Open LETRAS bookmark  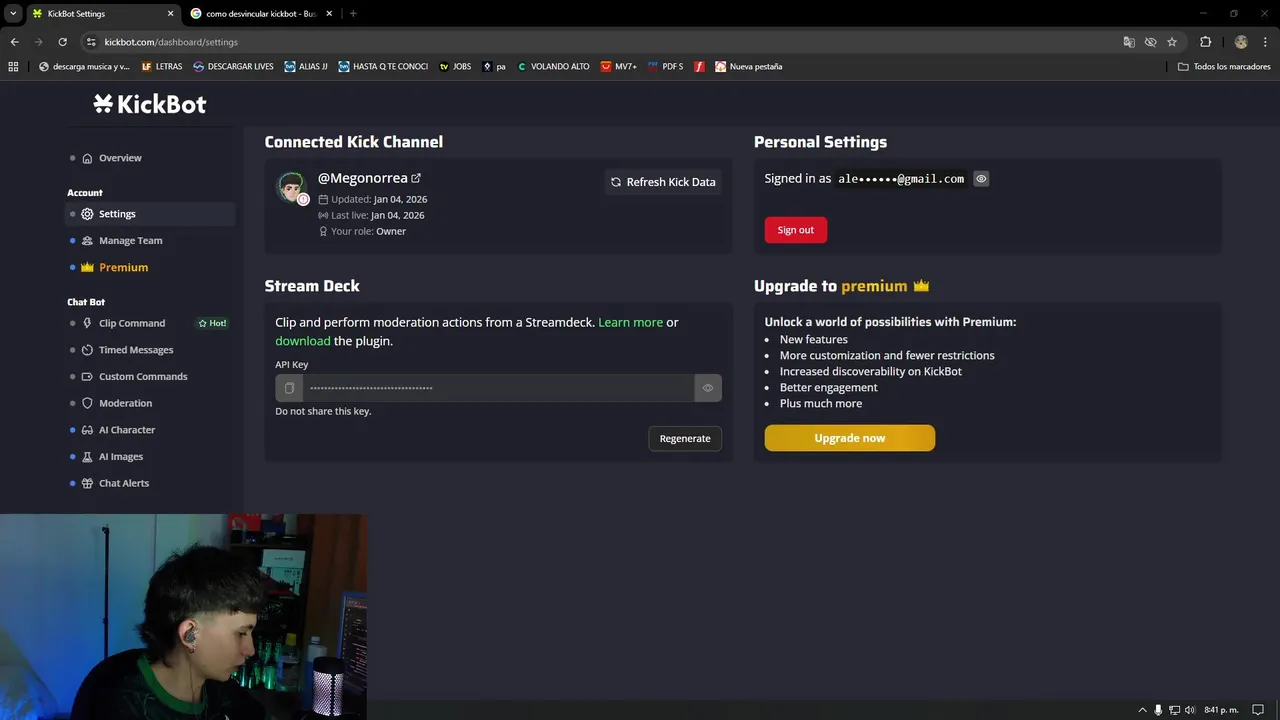point(162,67)
